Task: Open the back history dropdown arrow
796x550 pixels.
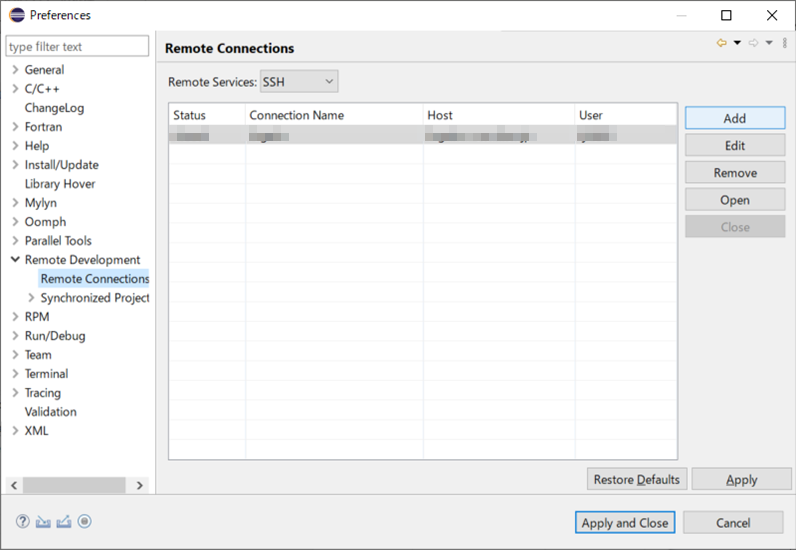Action: [737, 43]
